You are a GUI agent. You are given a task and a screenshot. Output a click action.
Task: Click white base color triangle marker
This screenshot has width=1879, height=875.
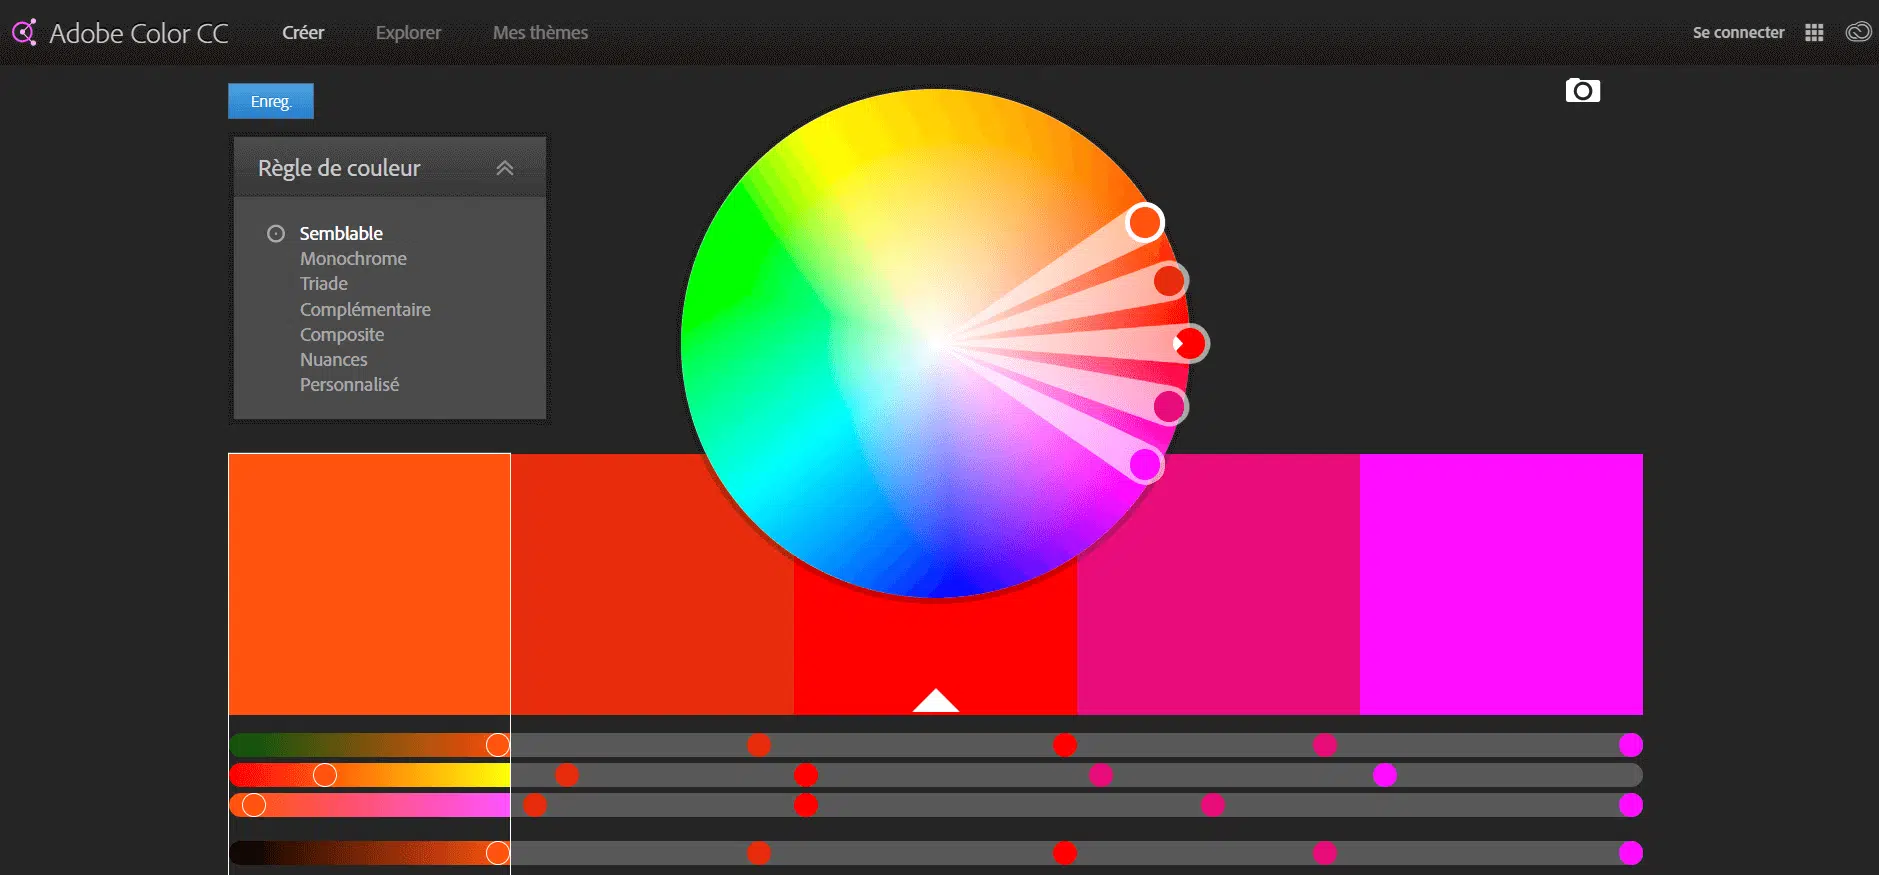pos(935,701)
